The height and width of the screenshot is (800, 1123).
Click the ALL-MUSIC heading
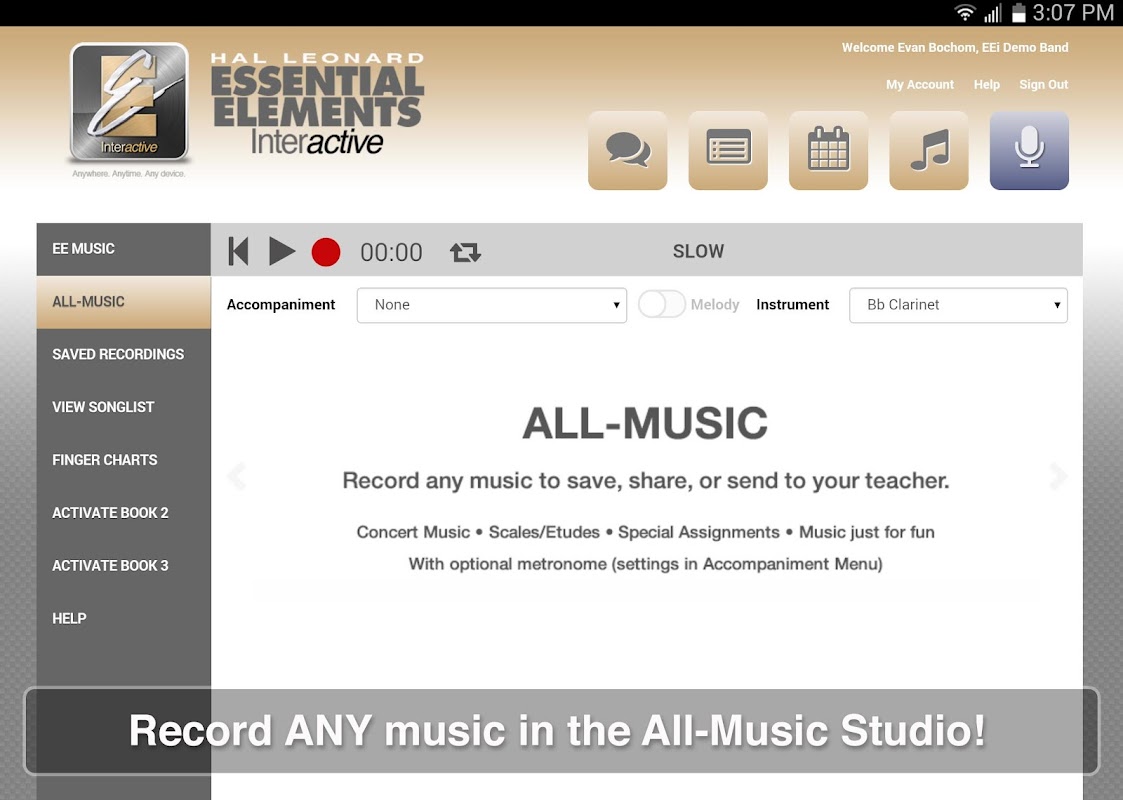645,423
